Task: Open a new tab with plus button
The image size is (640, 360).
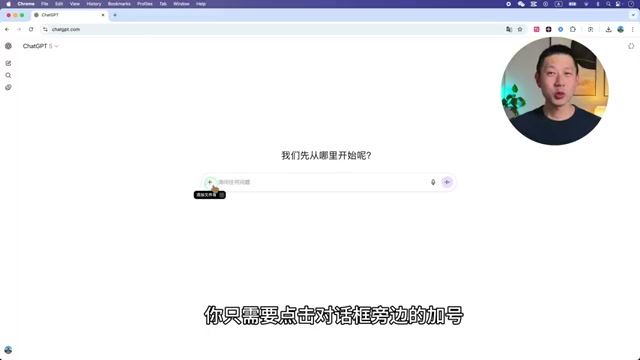Action: [x=115, y=15]
